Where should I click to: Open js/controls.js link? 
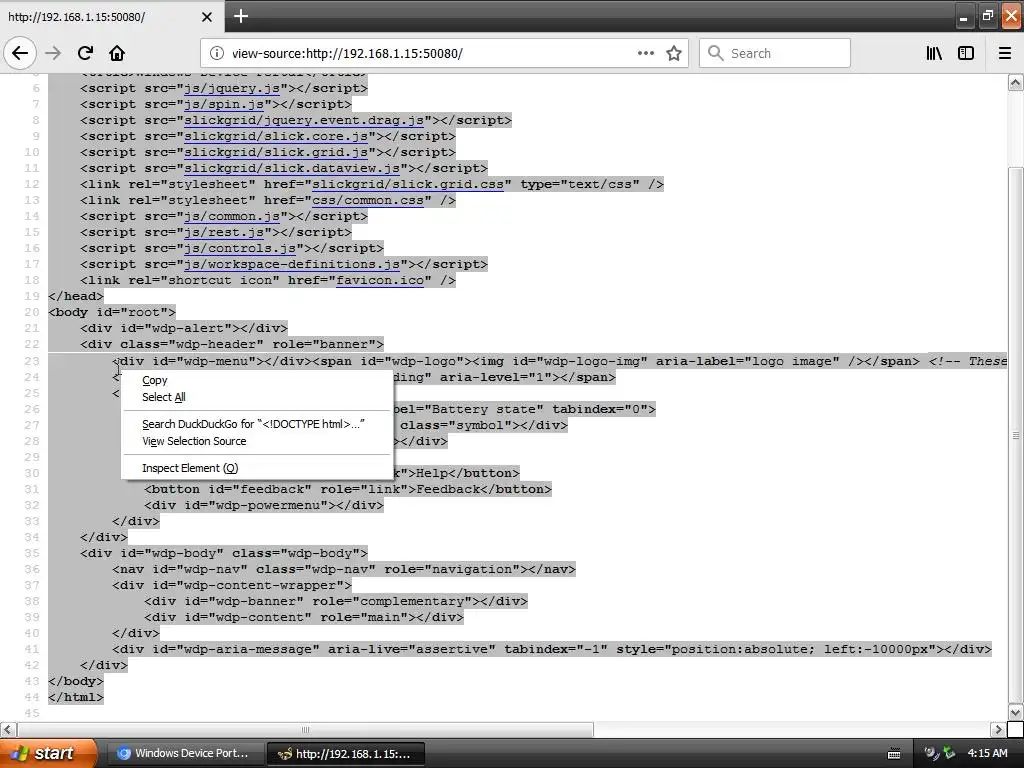tap(240, 248)
